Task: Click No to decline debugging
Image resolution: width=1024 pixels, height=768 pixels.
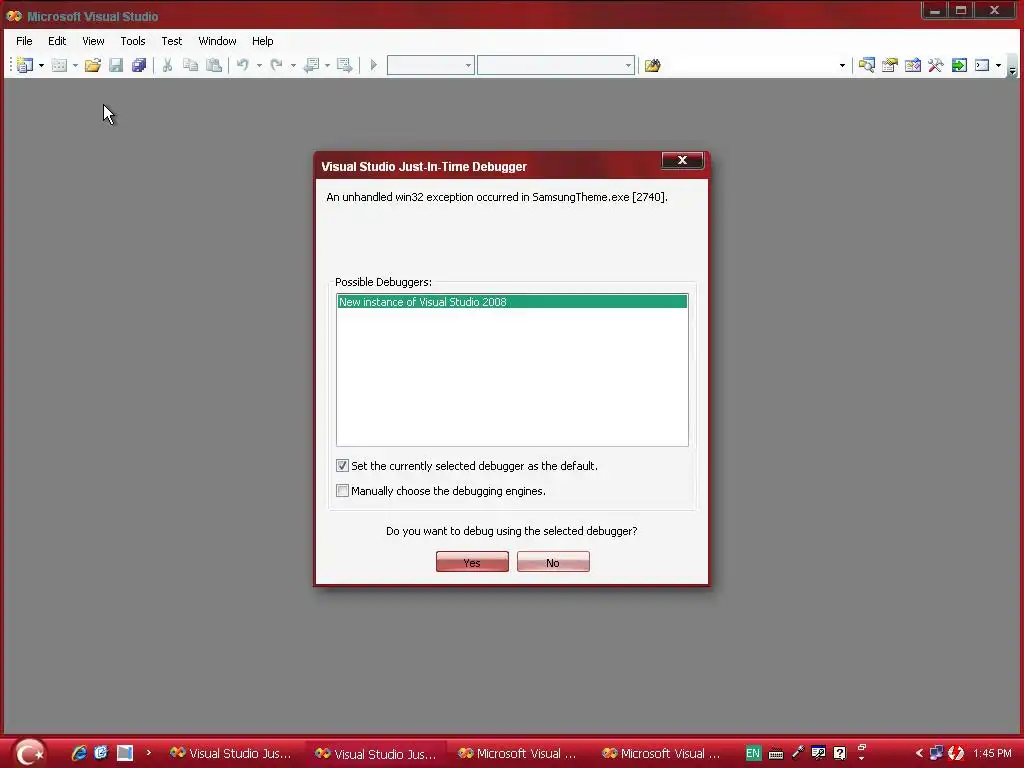Action: point(553,562)
